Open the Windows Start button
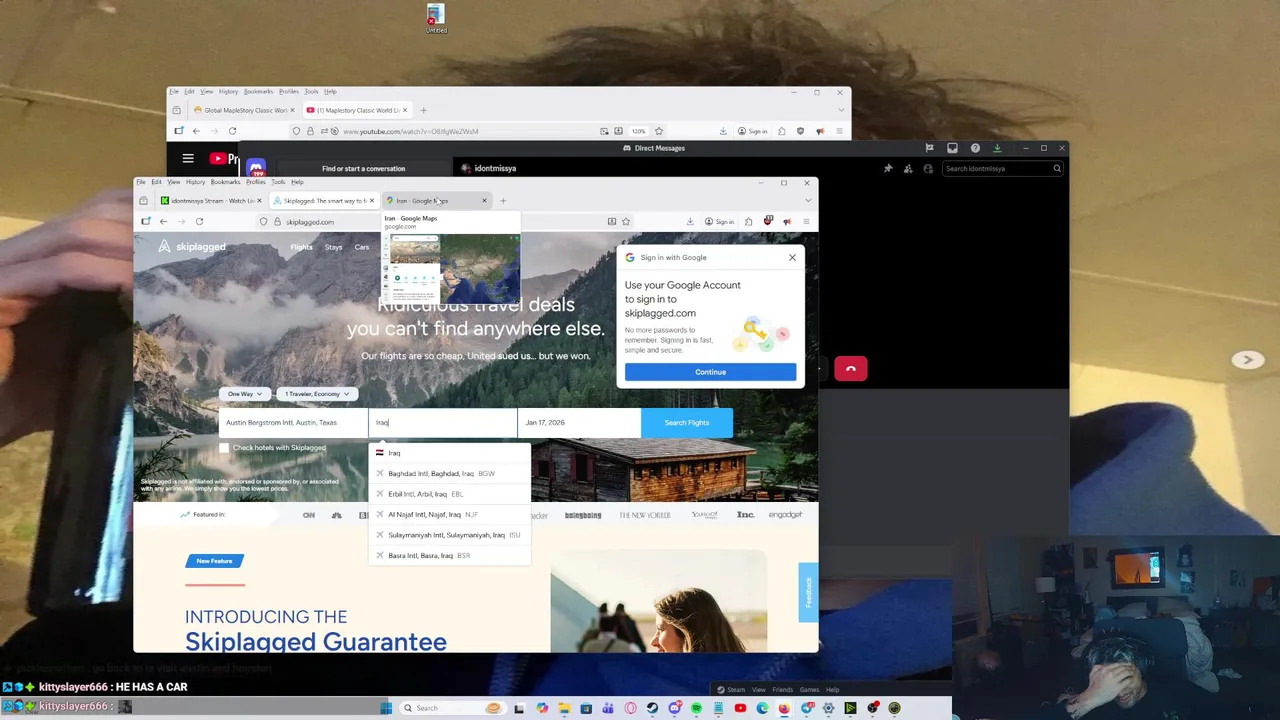1280x720 pixels. pyautogui.click(x=386, y=708)
